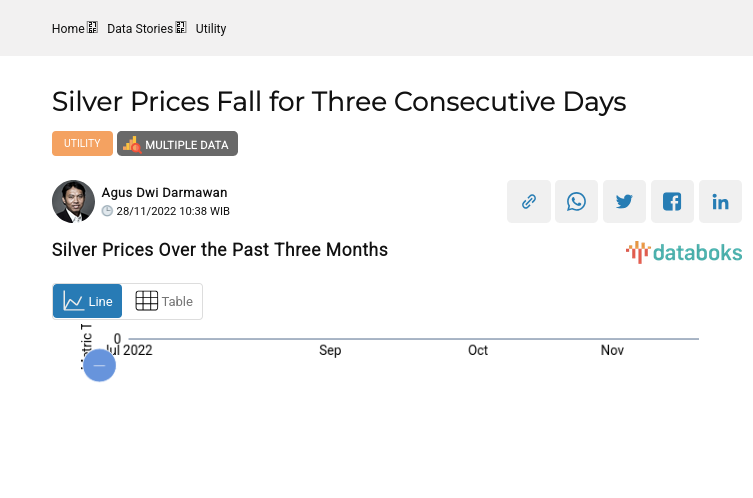This screenshot has height=498, width=753.
Task: Share the article on LinkedIn
Action: [720, 202]
